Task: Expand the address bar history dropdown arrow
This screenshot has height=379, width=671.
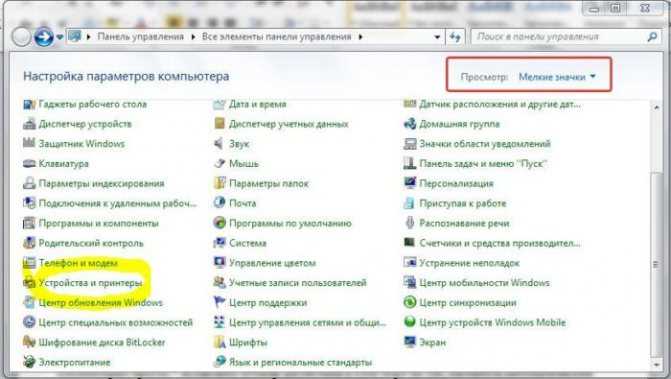Action: point(437,37)
